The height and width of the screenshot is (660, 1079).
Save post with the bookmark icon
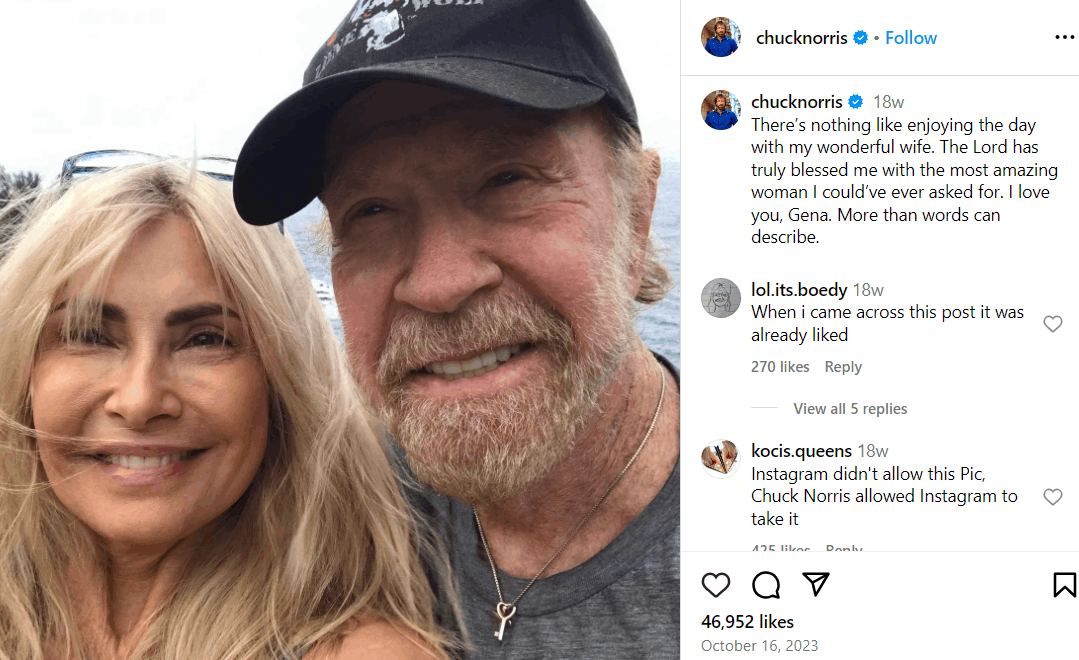(1064, 585)
